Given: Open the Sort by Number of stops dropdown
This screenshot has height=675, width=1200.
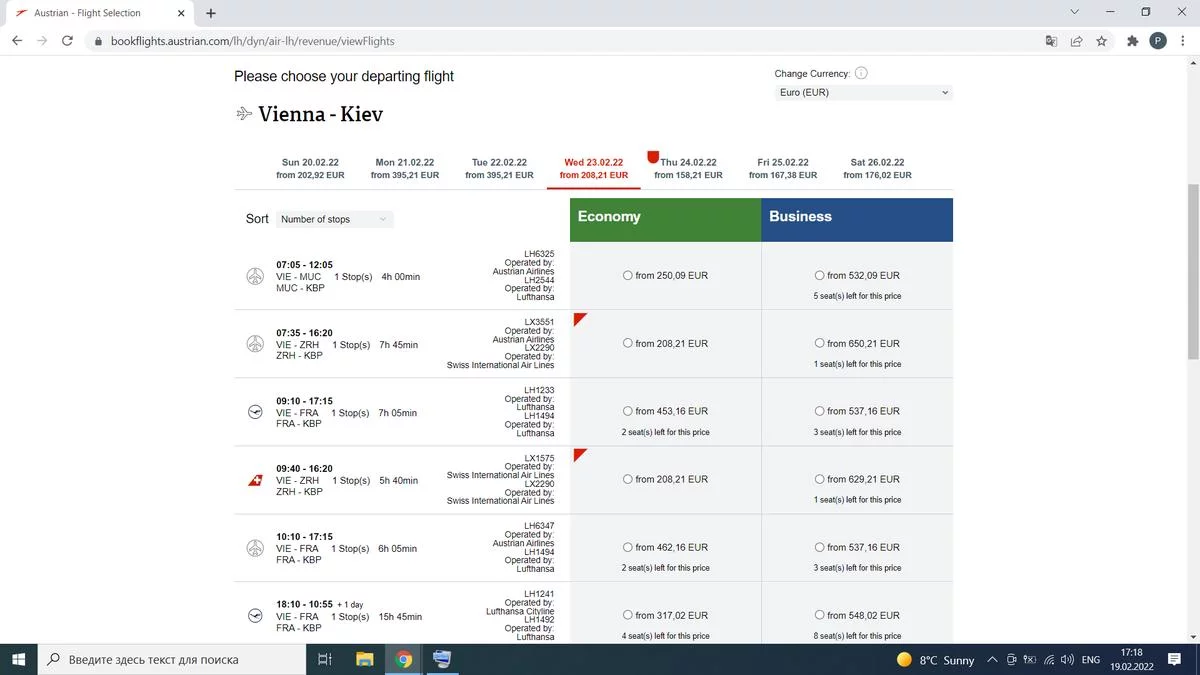Looking at the screenshot, I should (x=335, y=219).
